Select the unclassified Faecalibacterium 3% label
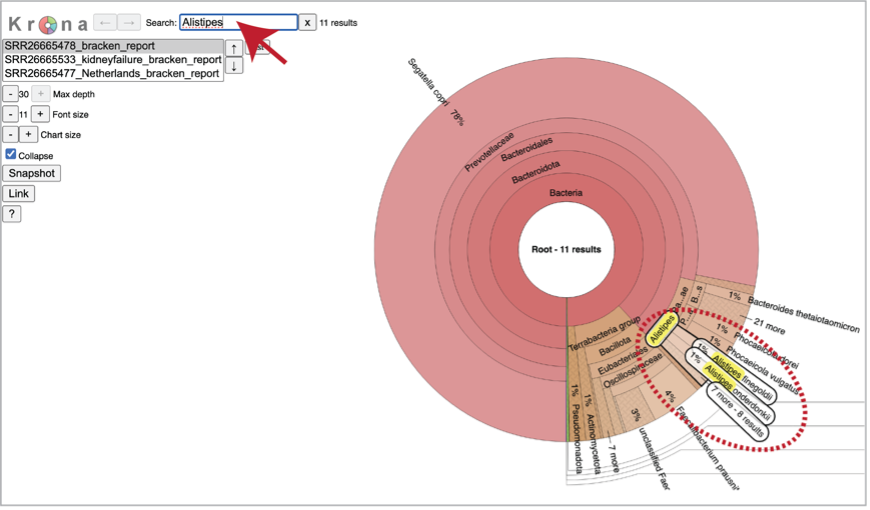This screenshot has width=870, height=510. 654,459
